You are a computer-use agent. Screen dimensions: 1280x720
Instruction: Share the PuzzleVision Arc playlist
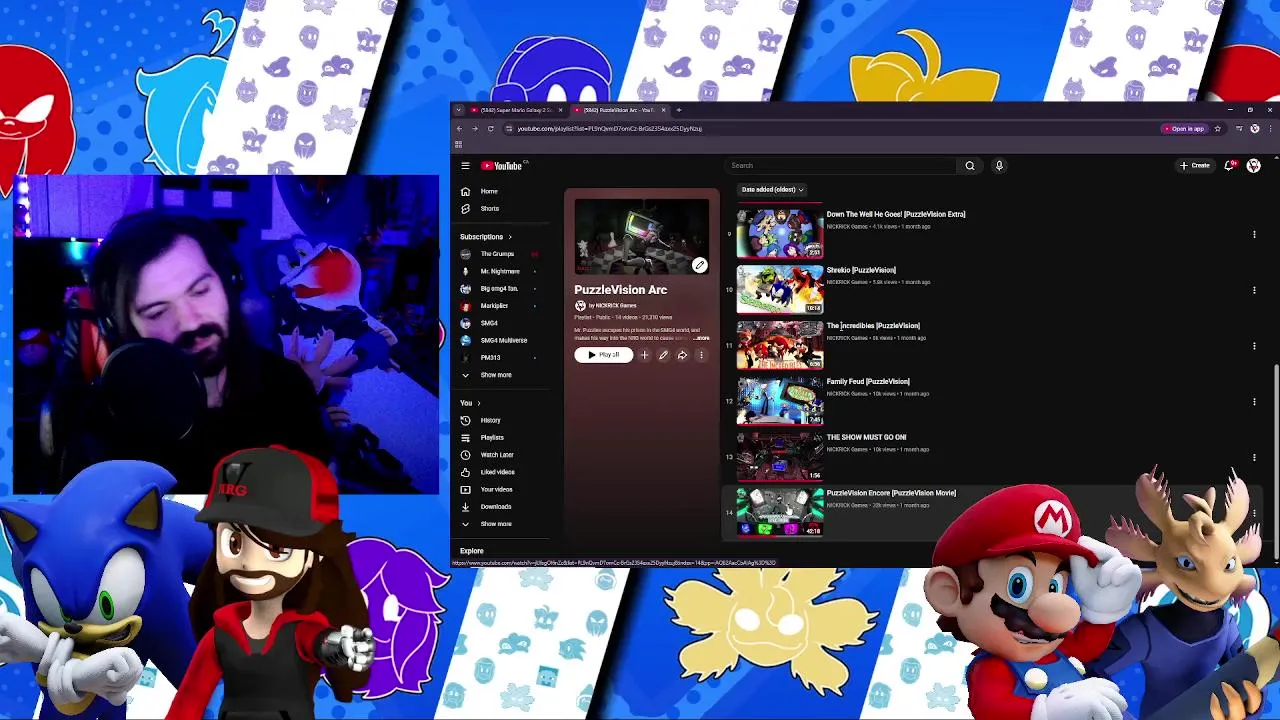coord(682,355)
